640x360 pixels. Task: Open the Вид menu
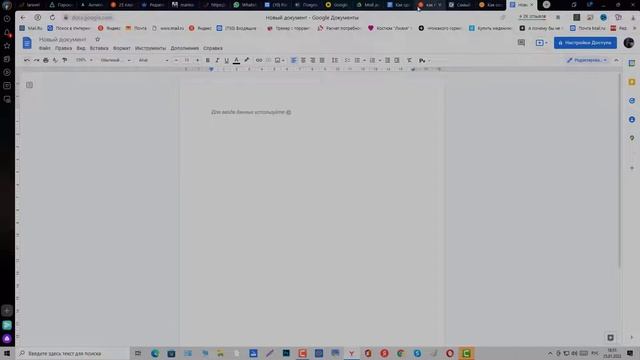(81, 48)
